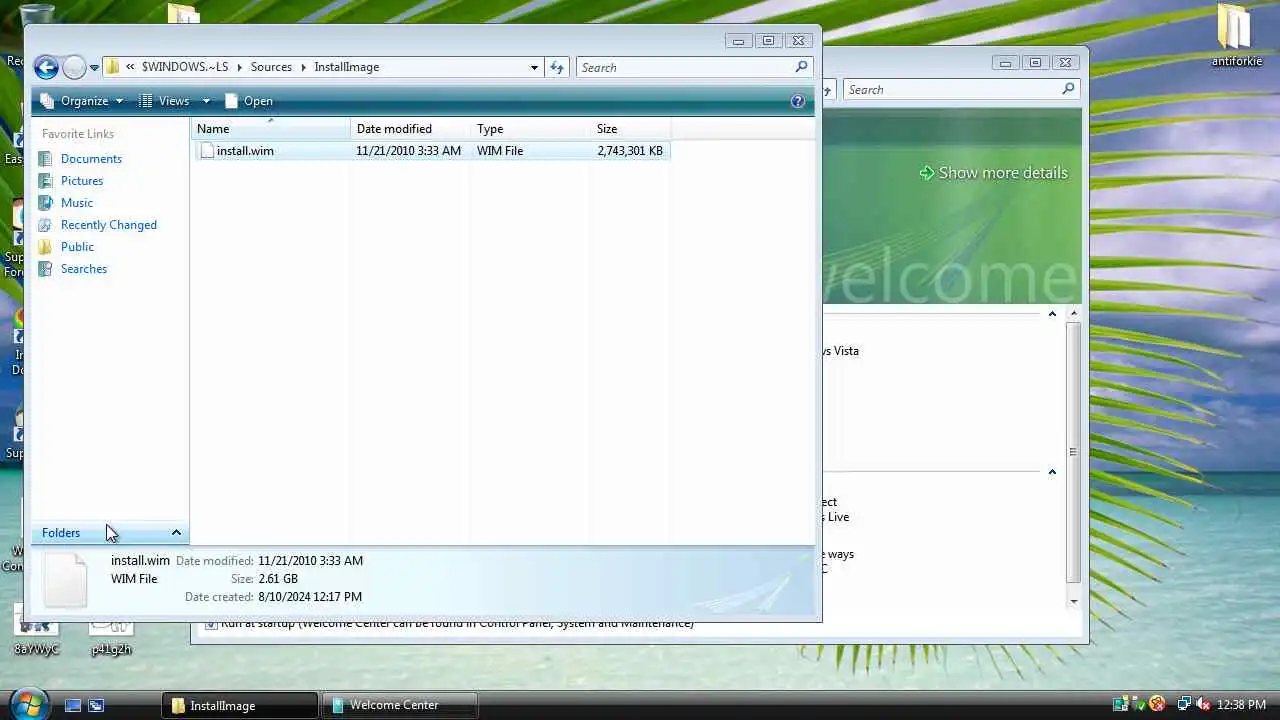Open the recent pages dropdown arrow
This screenshot has width=1280, height=720.
coord(94,68)
